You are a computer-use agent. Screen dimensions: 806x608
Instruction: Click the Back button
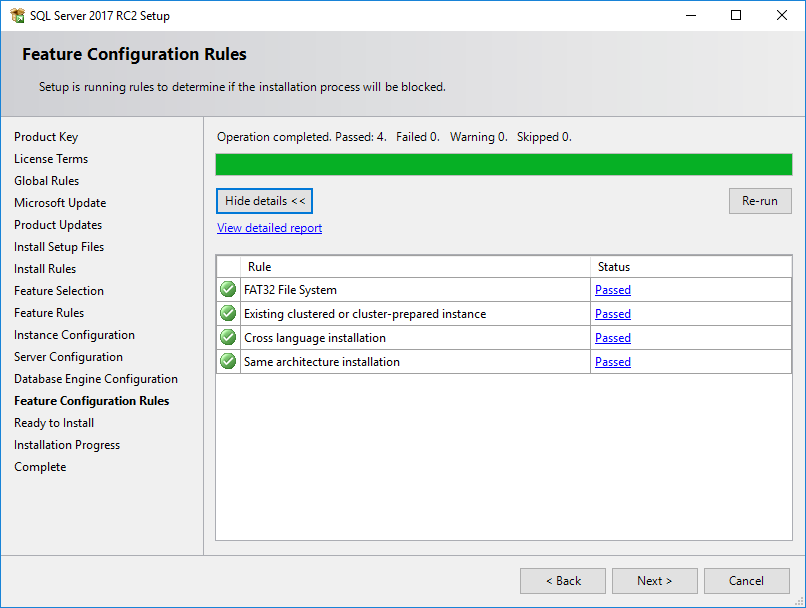563,581
